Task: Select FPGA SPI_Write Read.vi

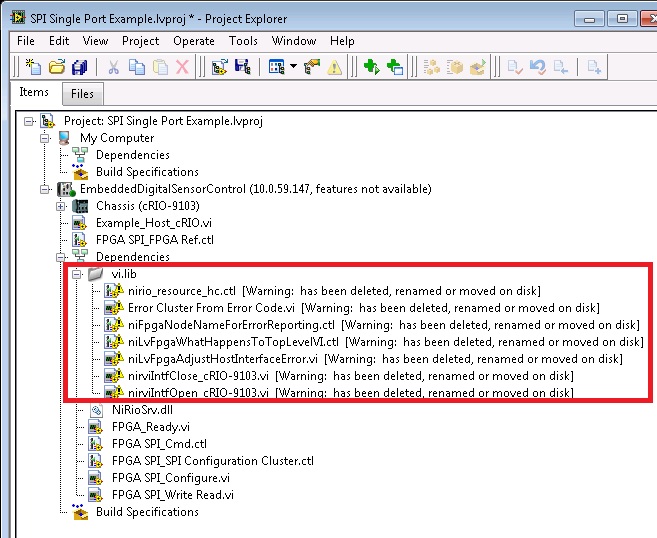Action: pyautogui.click(x=173, y=495)
